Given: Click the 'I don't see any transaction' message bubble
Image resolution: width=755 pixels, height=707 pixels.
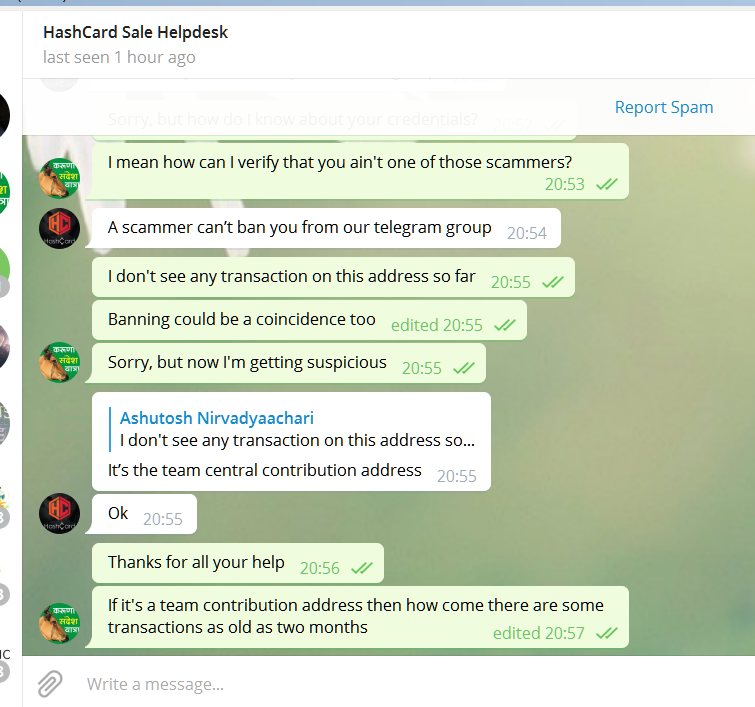Looking at the screenshot, I should [x=333, y=277].
